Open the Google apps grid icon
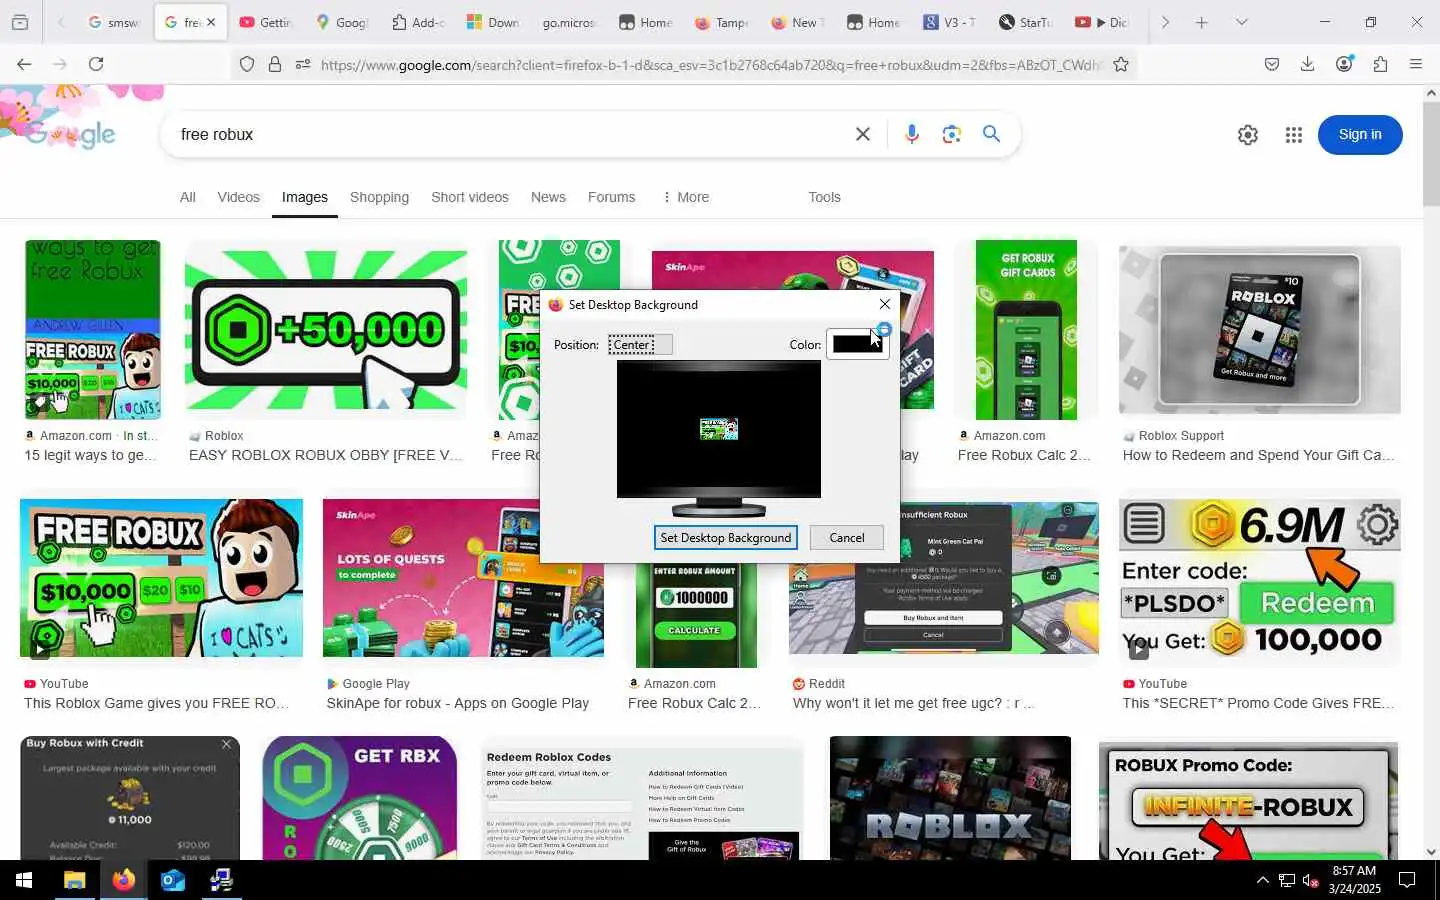1440x900 pixels. (x=1294, y=135)
